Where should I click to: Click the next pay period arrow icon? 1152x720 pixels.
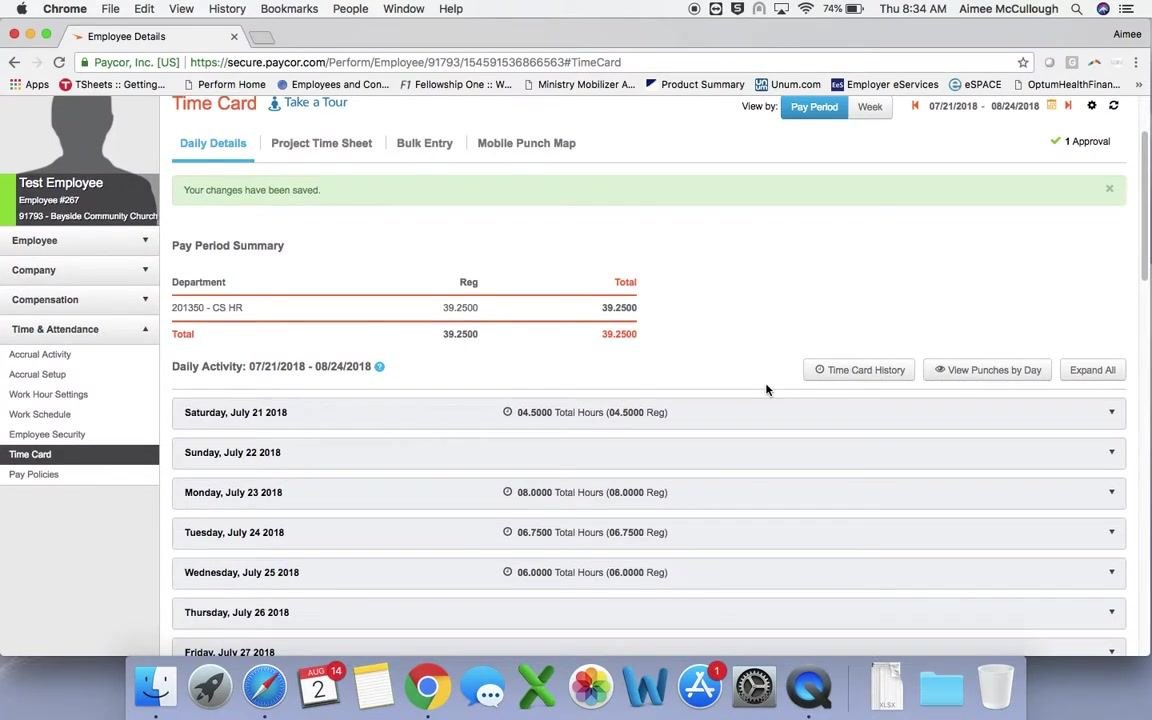(x=1068, y=106)
